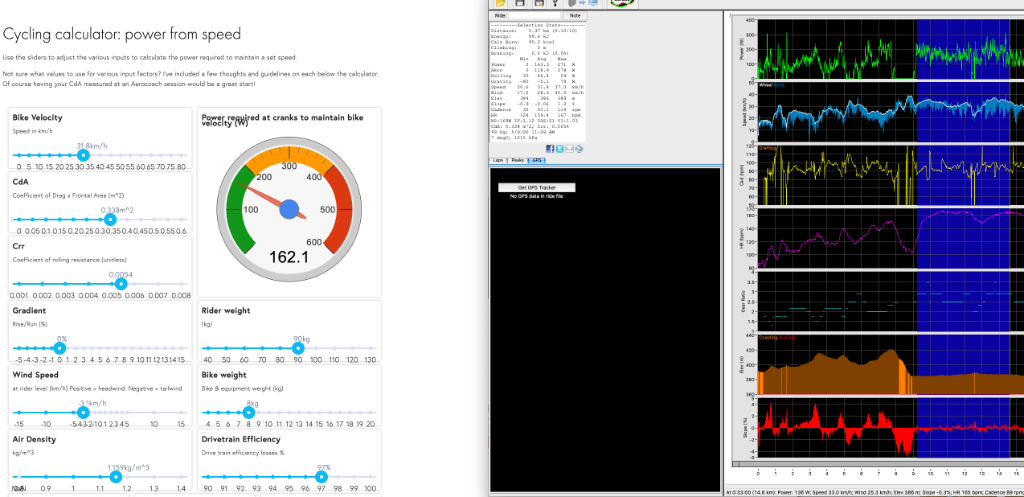Click the Drivetrain Efficiency slider handle at 97%

click(x=322, y=477)
